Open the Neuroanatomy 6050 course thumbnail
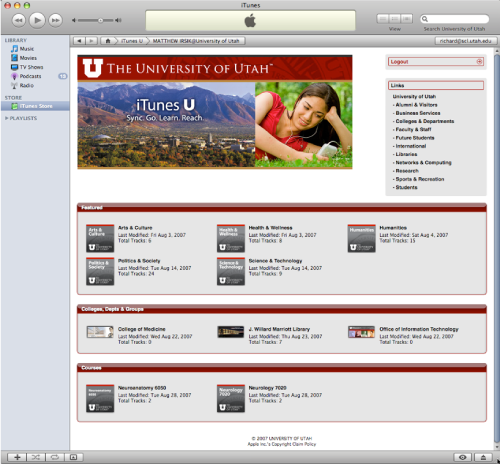Viewport: 500px width, 464px height. coord(100,398)
